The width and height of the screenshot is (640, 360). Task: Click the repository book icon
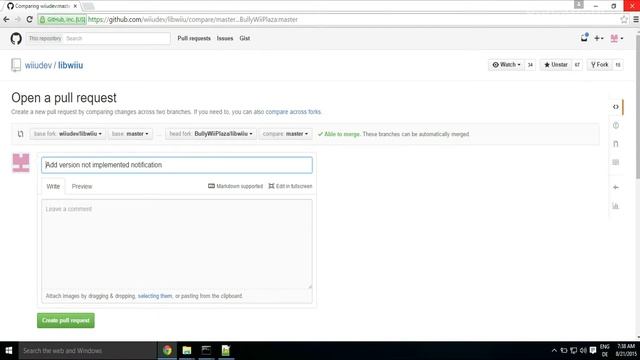(16, 65)
